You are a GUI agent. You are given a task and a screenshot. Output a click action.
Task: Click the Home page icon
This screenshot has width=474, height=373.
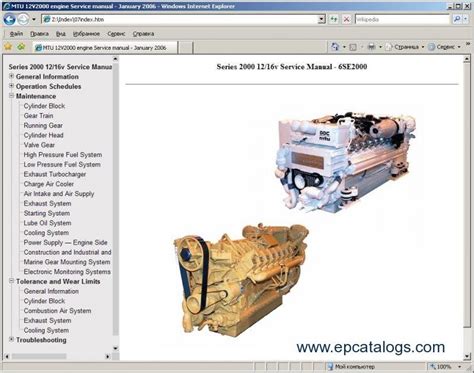point(335,47)
